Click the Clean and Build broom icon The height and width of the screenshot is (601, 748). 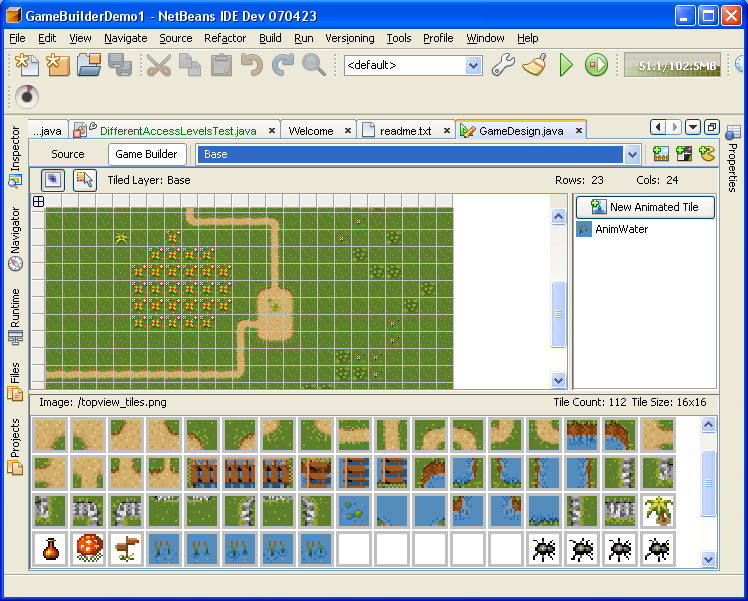click(x=534, y=65)
